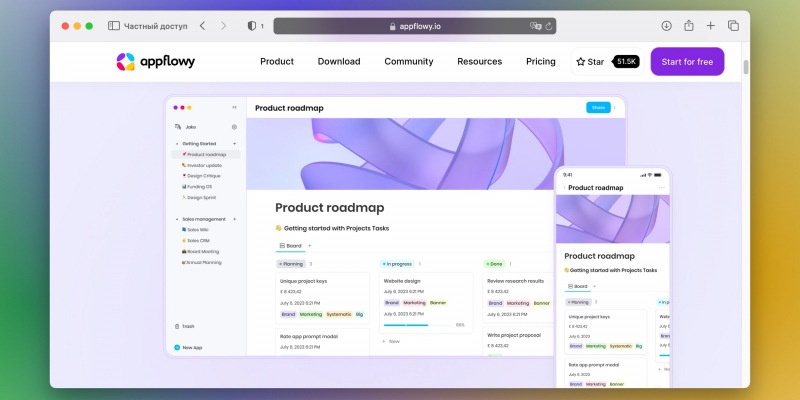Viewport: 800px width, 400px height.
Task: Open the Rate app prompt modal card
Action: 322,342
